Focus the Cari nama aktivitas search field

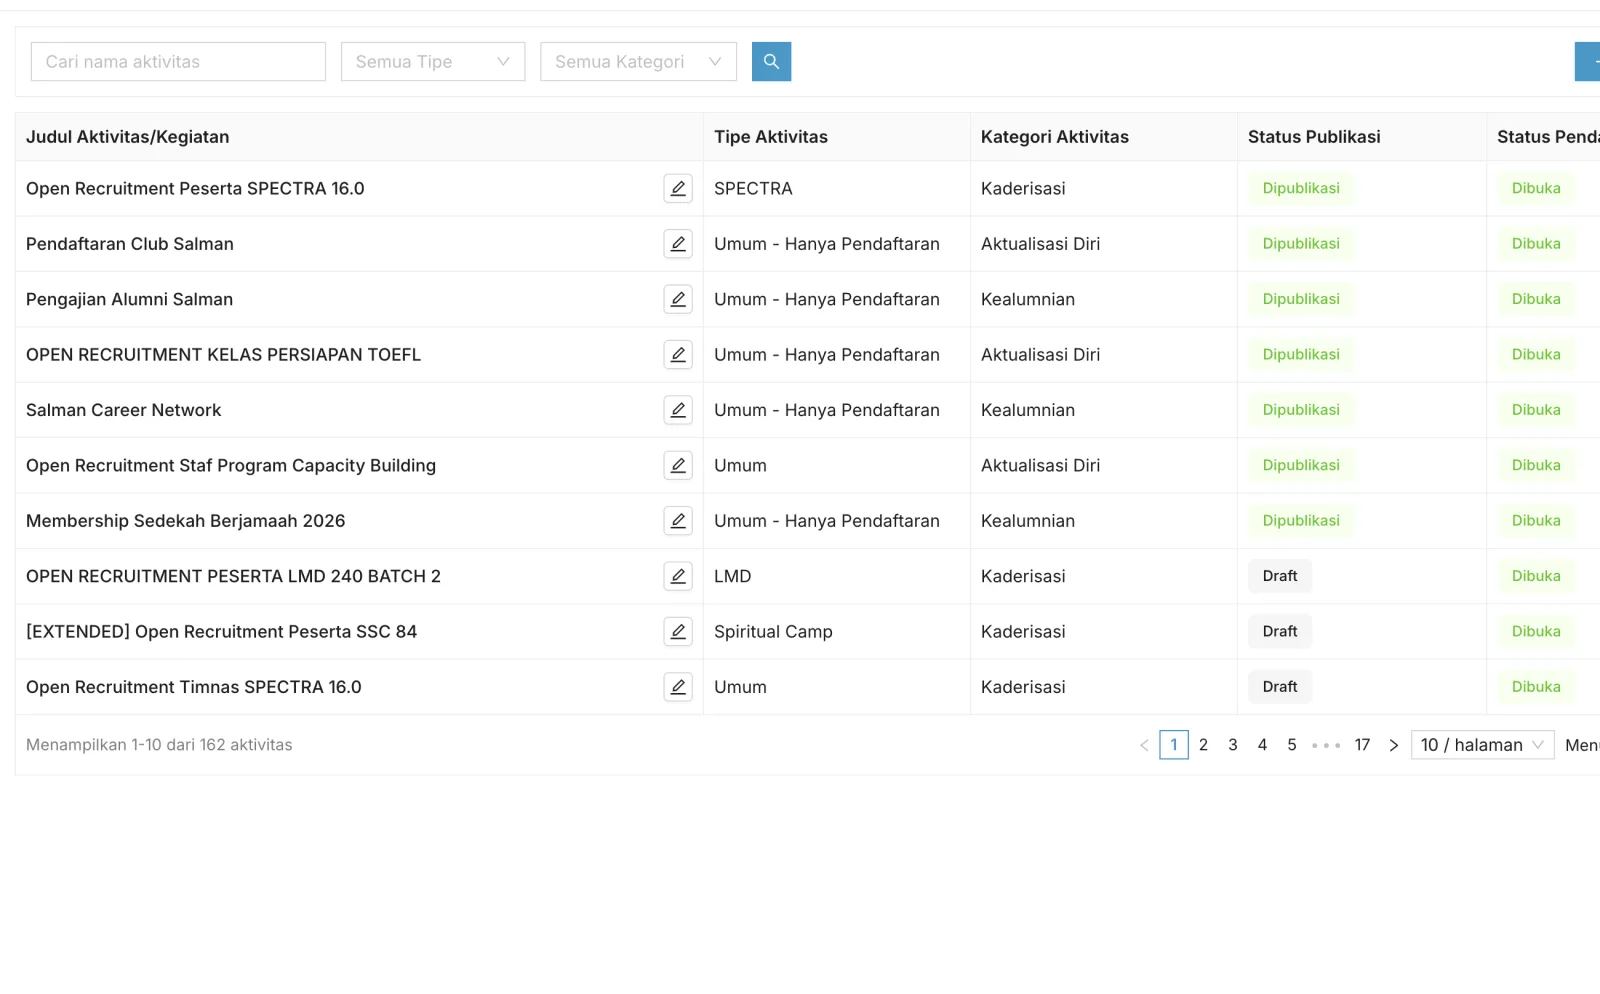coord(178,62)
